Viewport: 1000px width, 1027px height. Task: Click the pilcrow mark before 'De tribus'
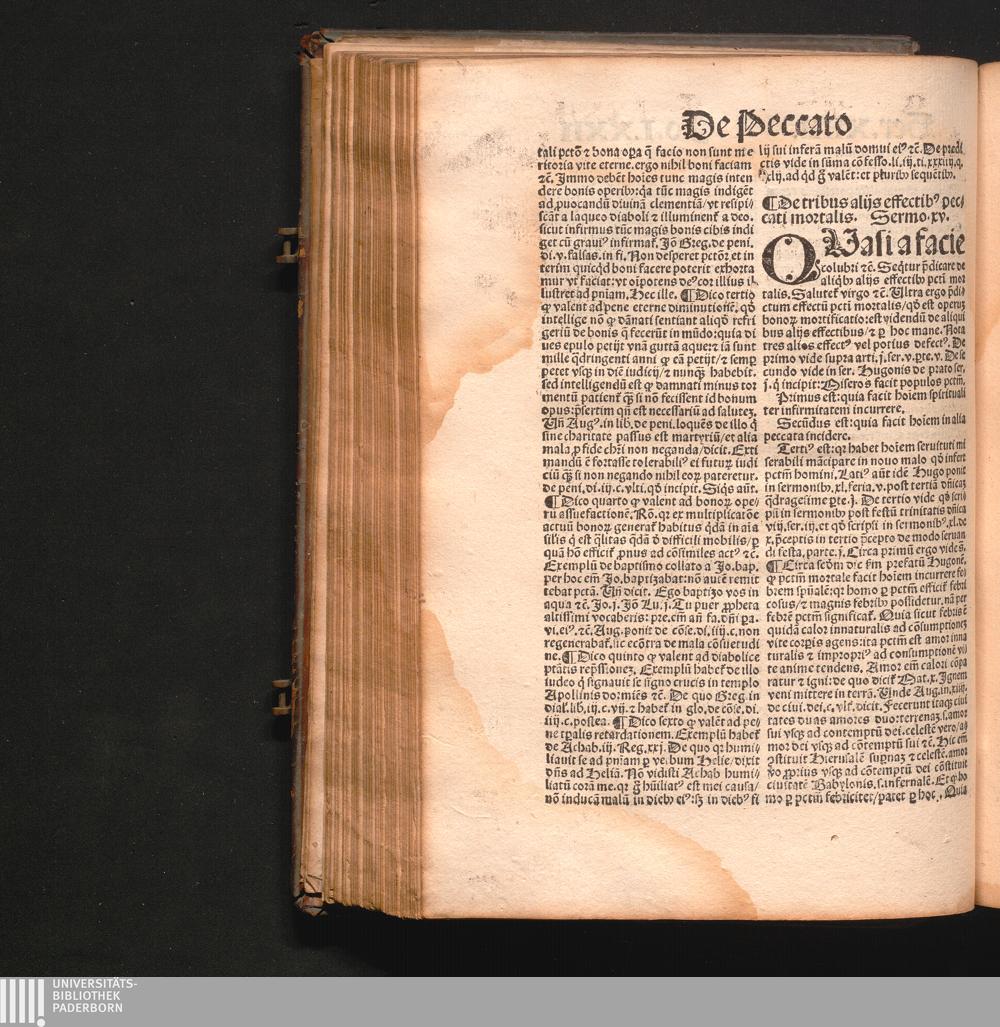770,202
